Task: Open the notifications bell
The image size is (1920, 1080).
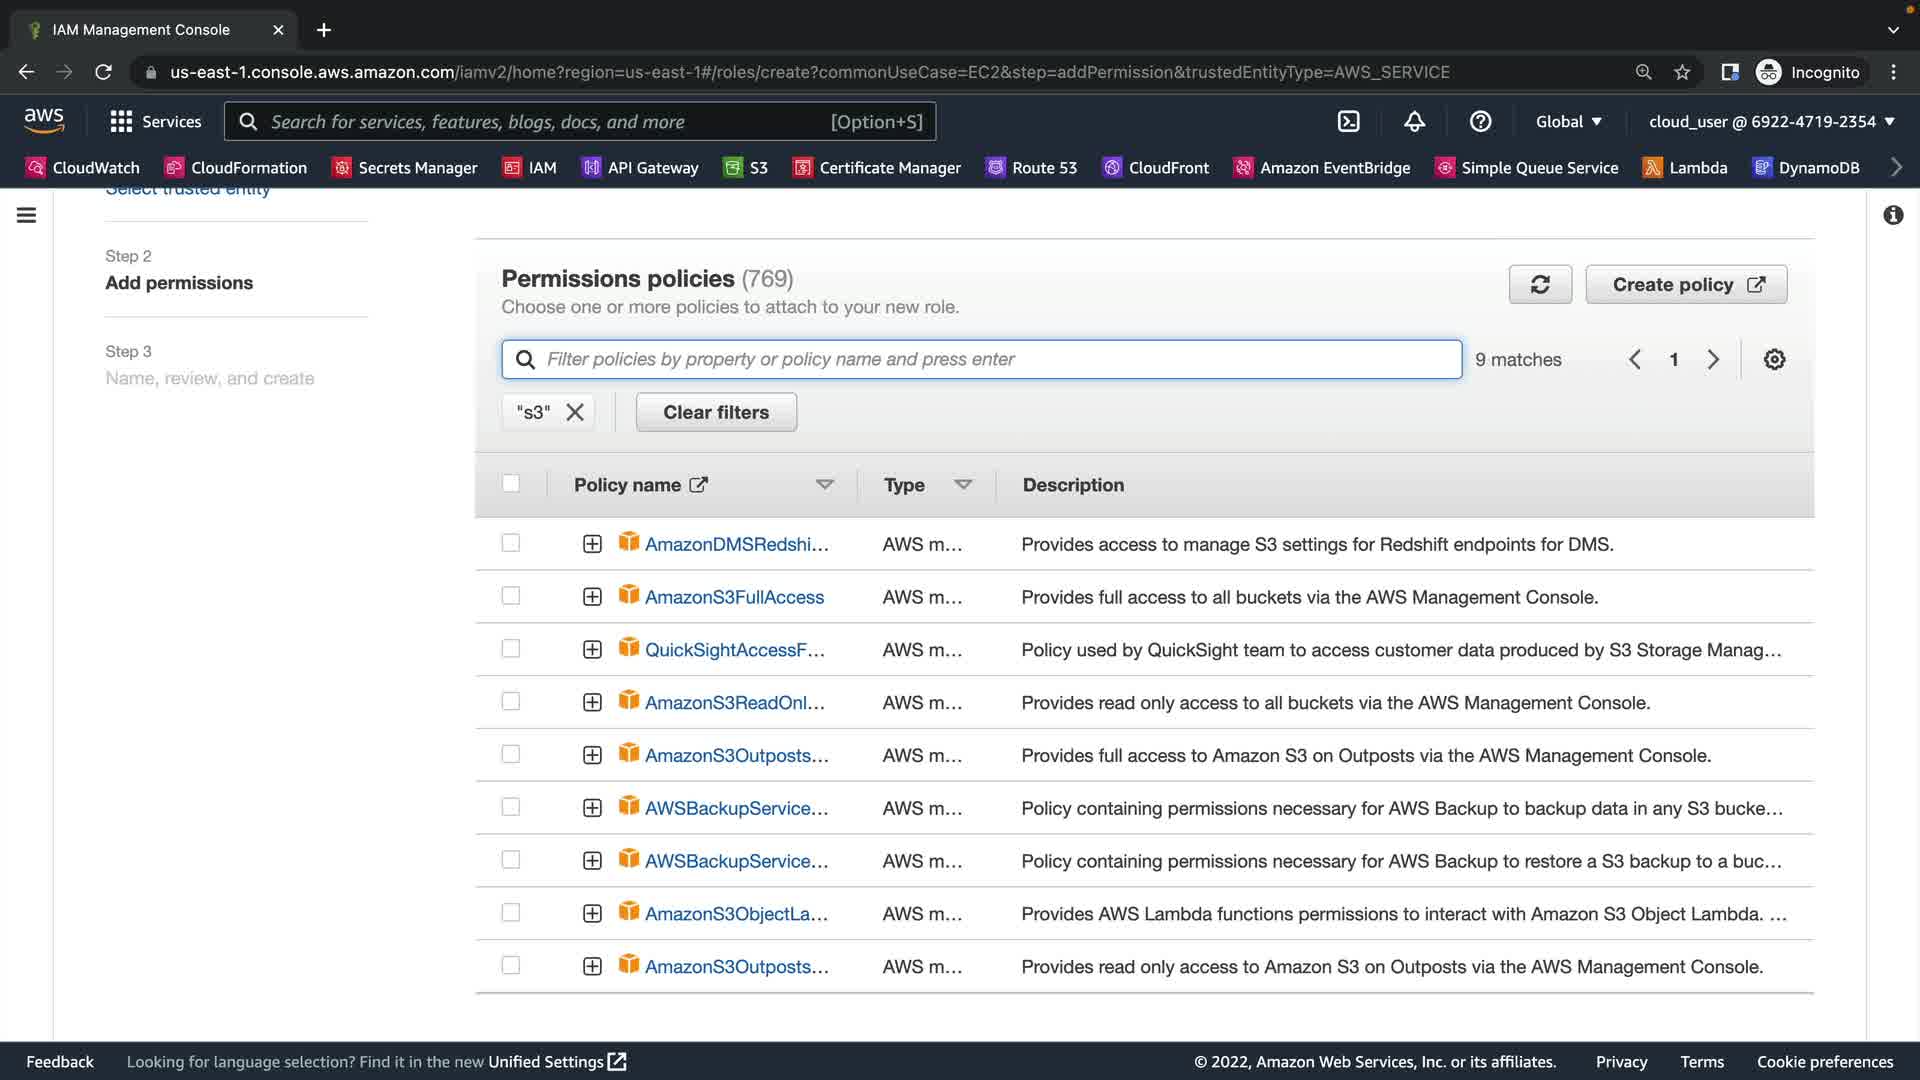Action: coord(1414,121)
